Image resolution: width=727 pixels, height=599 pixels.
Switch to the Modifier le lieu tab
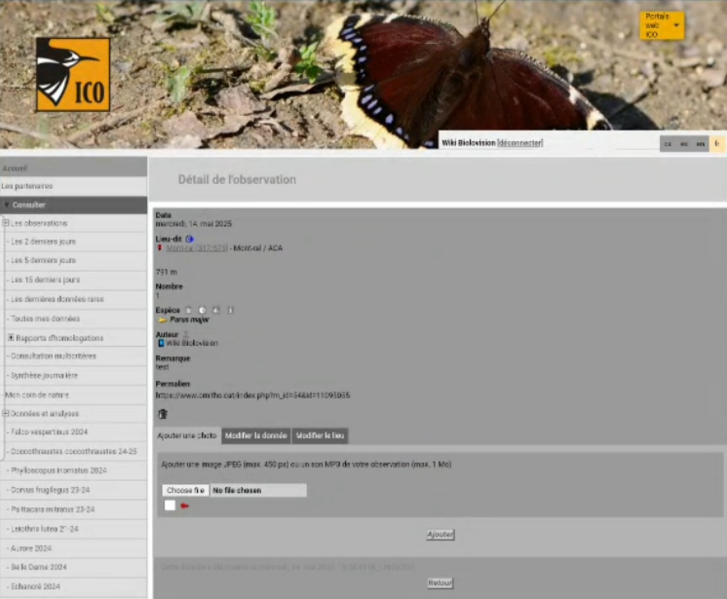coord(320,436)
